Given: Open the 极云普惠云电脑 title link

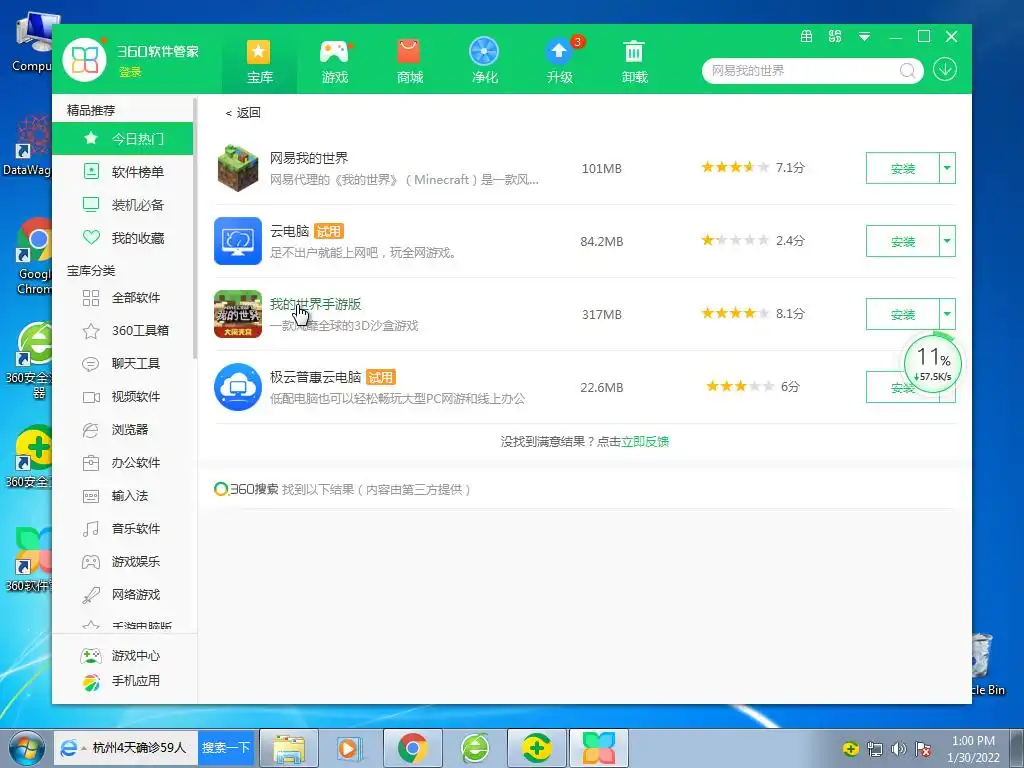Looking at the screenshot, I should click(315, 377).
